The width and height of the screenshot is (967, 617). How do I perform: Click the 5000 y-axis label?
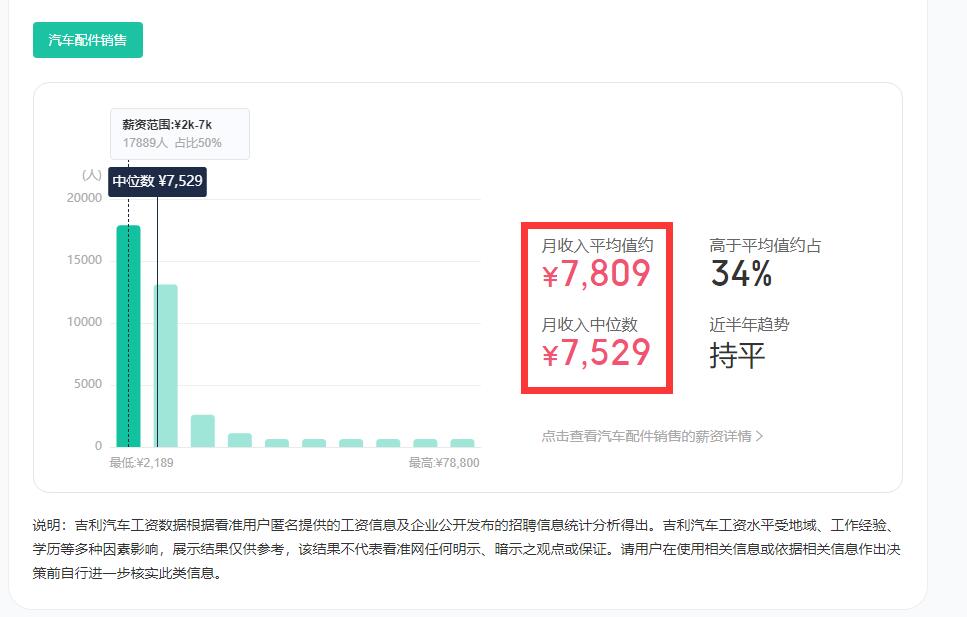pyautogui.click(x=88, y=384)
